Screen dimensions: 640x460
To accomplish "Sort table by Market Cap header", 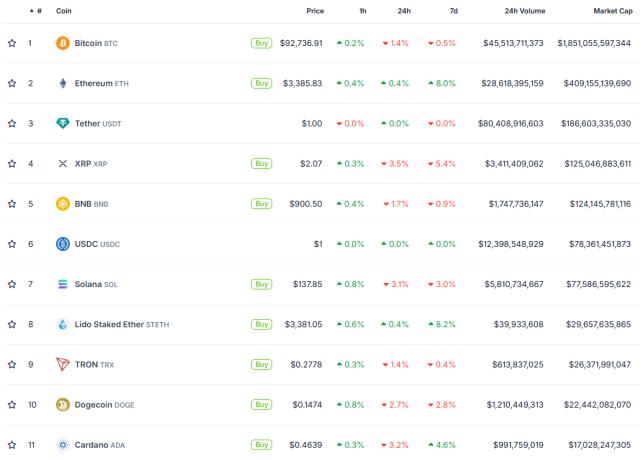I will [x=611, y=10].
